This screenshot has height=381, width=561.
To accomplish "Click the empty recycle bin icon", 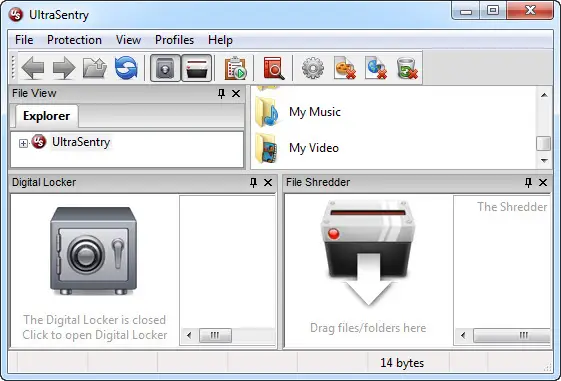I will (407, 68).
